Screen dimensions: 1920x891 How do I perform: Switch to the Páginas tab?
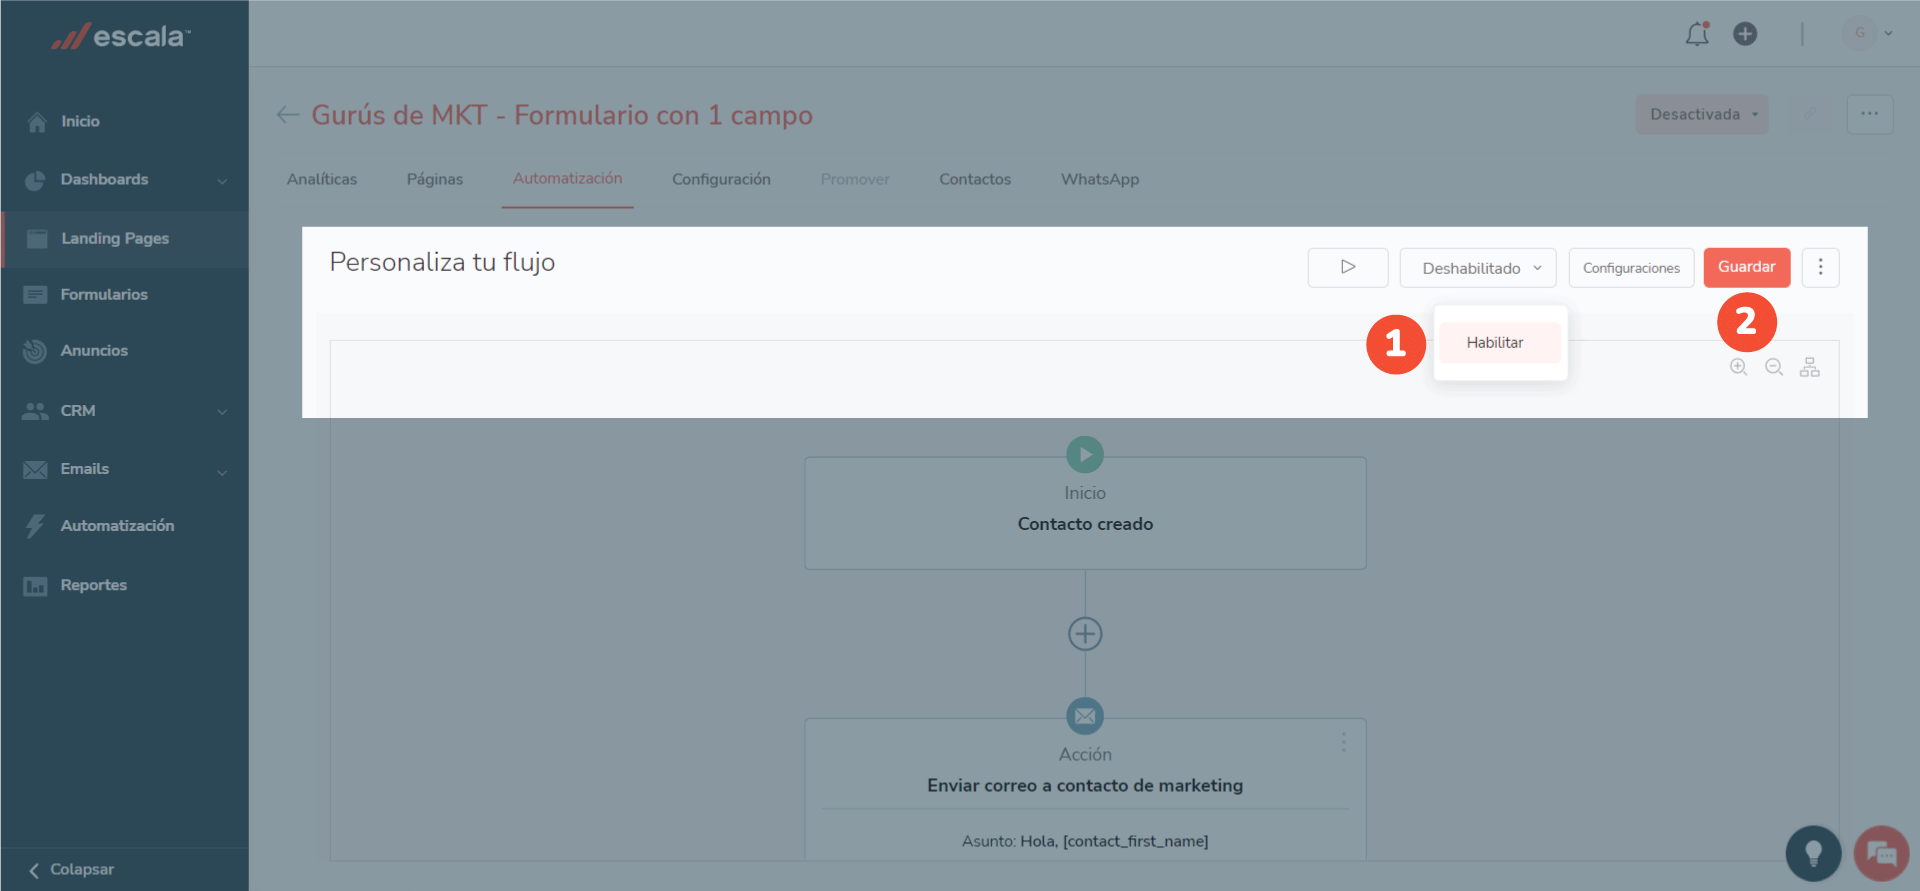click(435, 180)
